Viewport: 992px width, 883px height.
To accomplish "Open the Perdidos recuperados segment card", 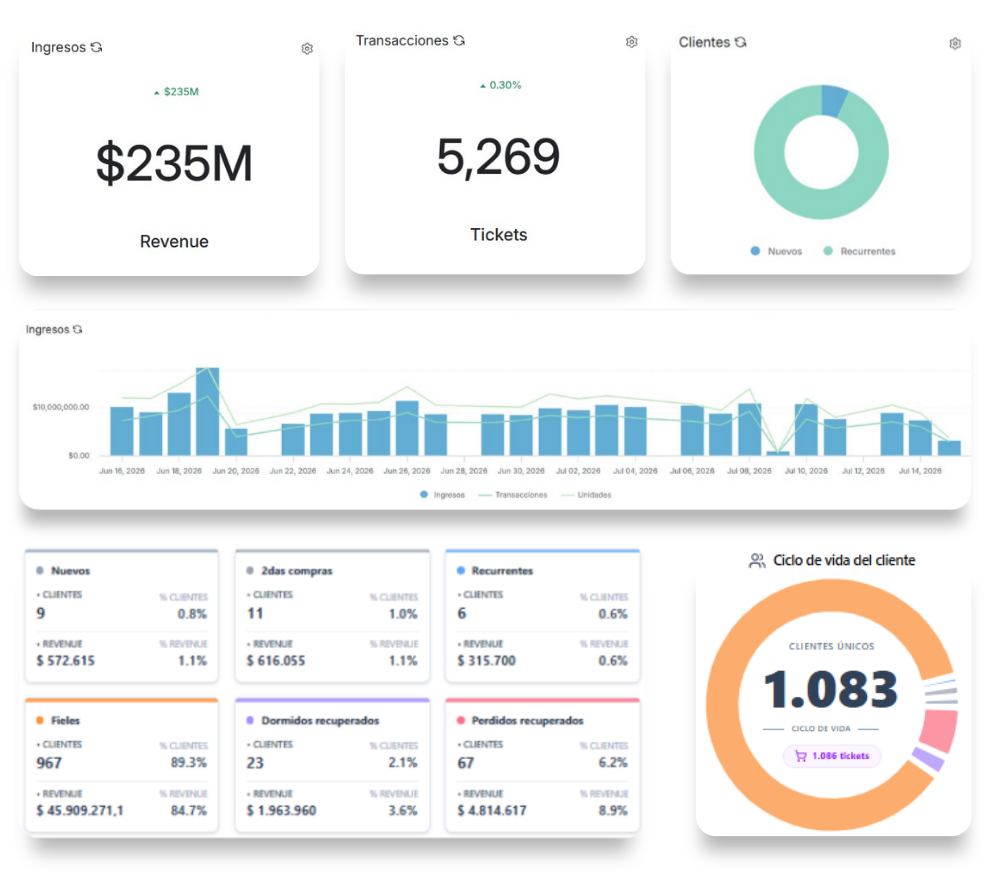I will [543, 765].
